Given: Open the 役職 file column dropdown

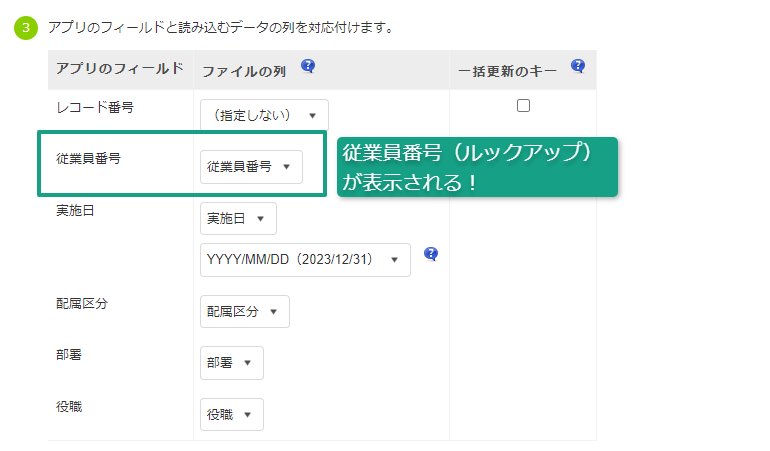Looking at the screenshot, I should pos(232,415).
